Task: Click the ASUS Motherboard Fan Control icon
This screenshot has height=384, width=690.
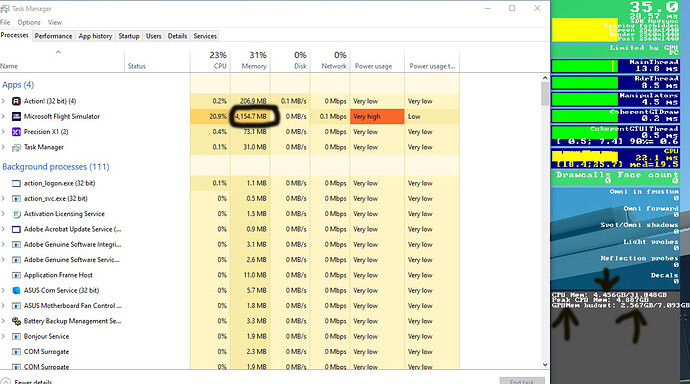Action: 16,306
